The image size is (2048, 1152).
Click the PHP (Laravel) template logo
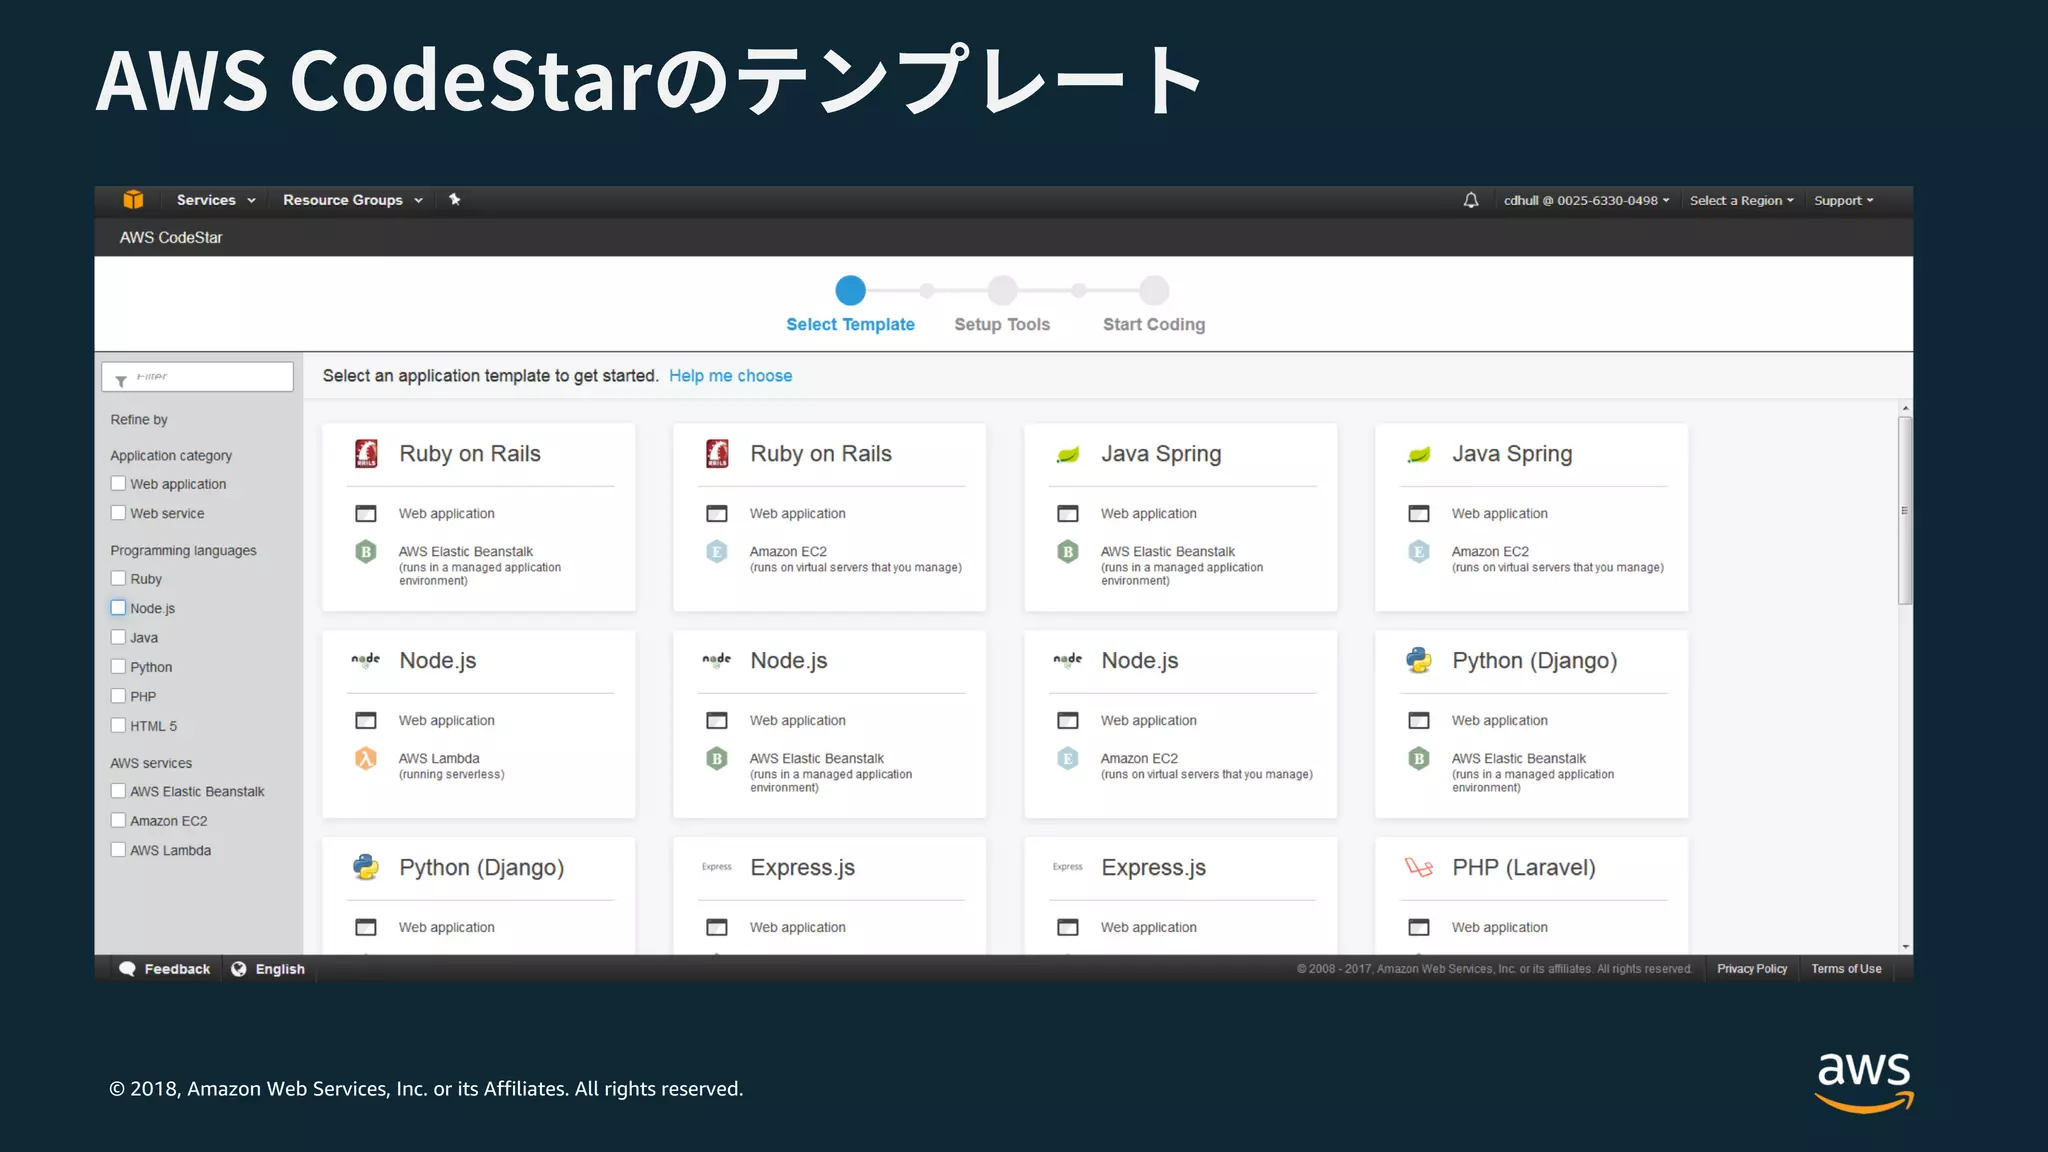(x=1418, y=867)
